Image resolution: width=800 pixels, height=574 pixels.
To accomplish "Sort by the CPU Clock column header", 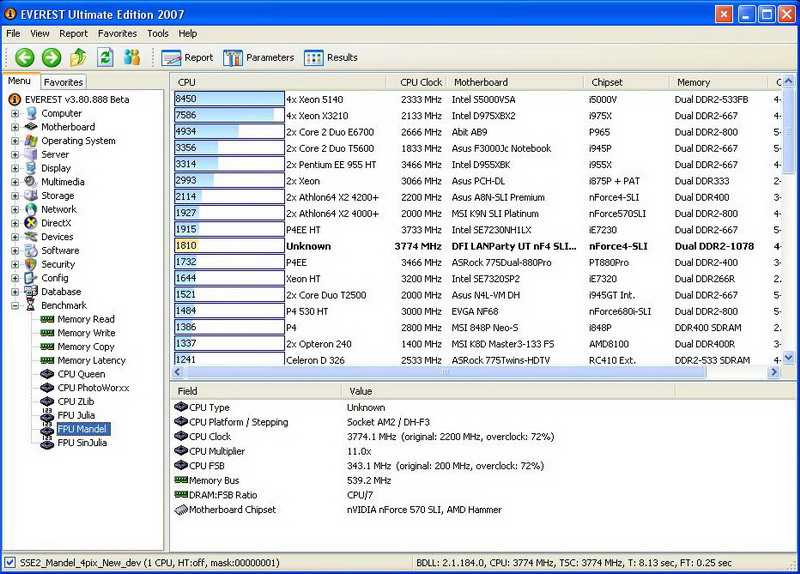I will (x=416, y=82).
